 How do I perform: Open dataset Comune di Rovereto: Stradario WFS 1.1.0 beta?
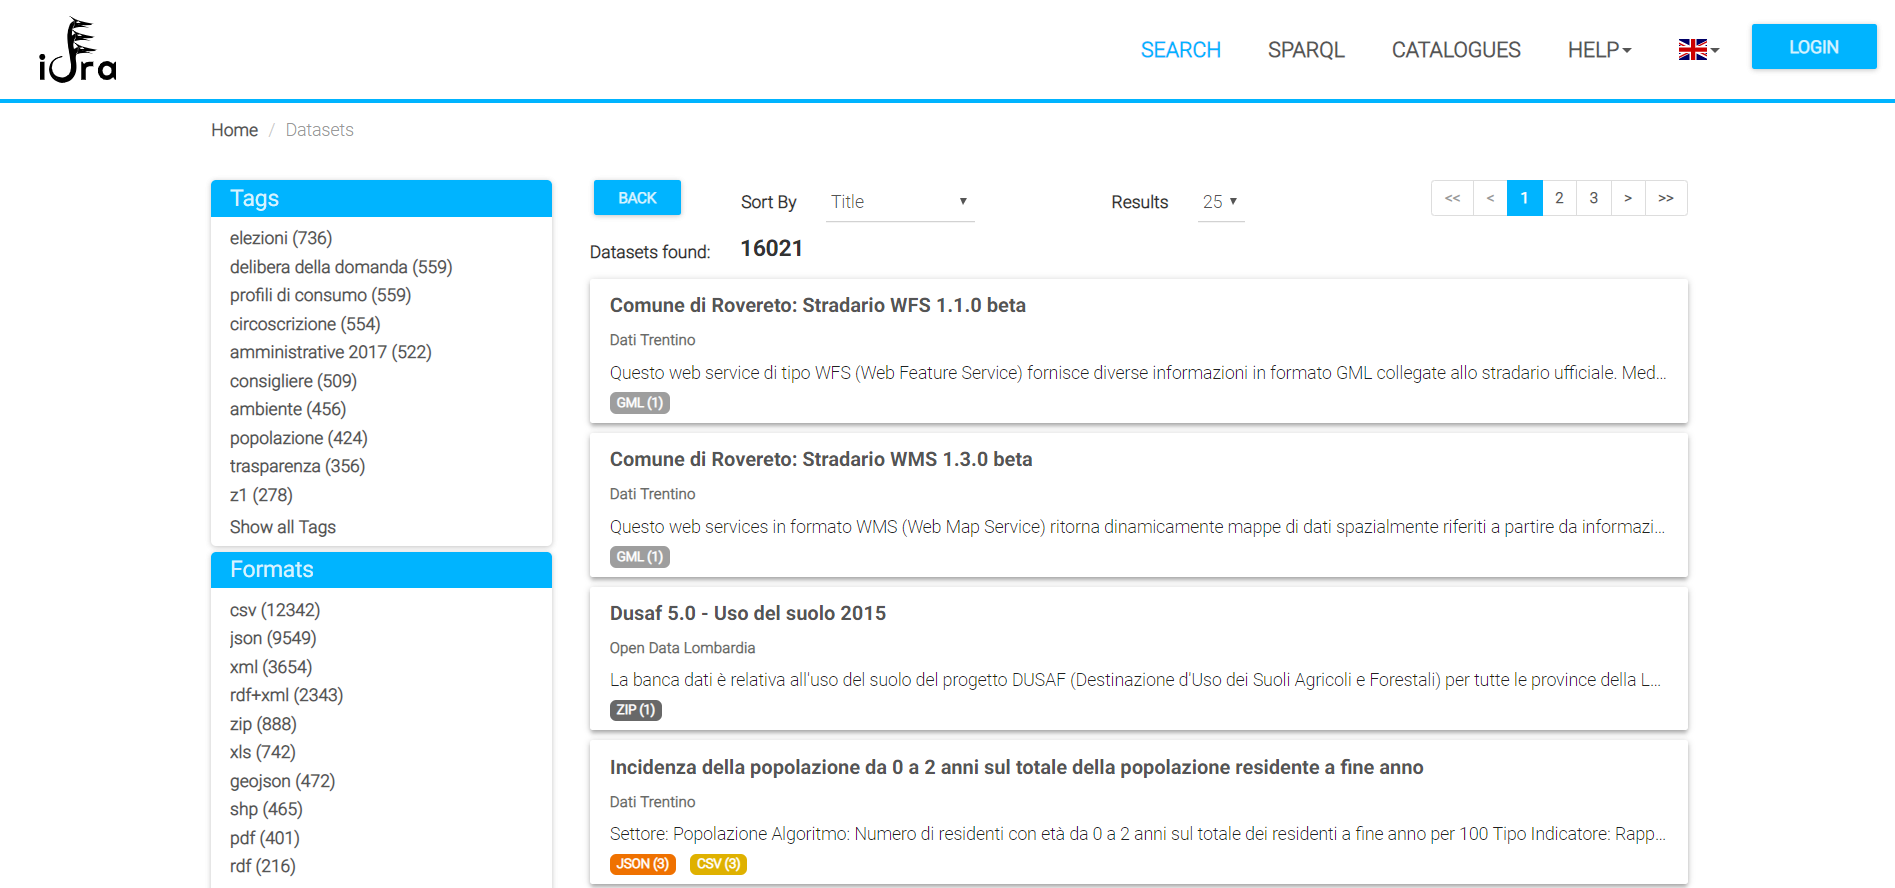(818, 305)
